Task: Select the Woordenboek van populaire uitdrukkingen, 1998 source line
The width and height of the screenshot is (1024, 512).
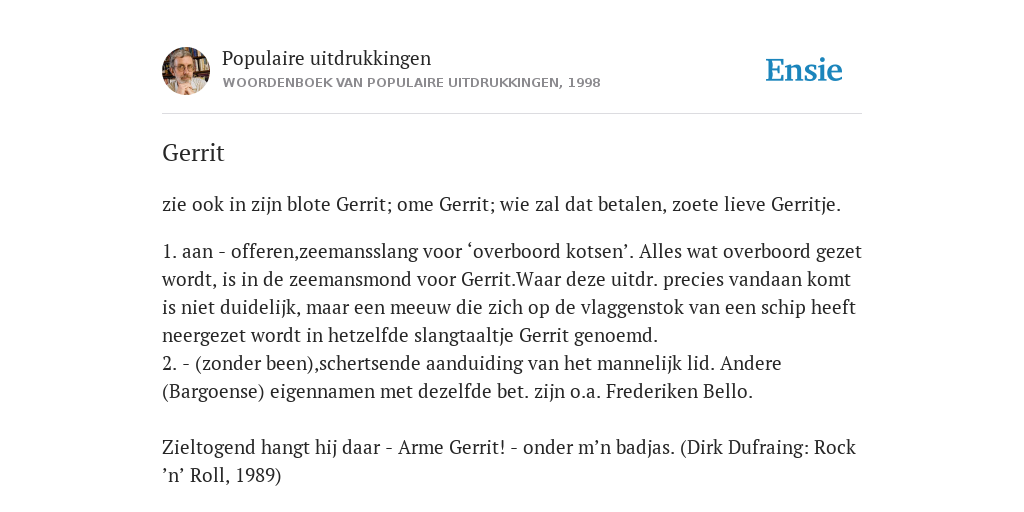Action: 411,83
